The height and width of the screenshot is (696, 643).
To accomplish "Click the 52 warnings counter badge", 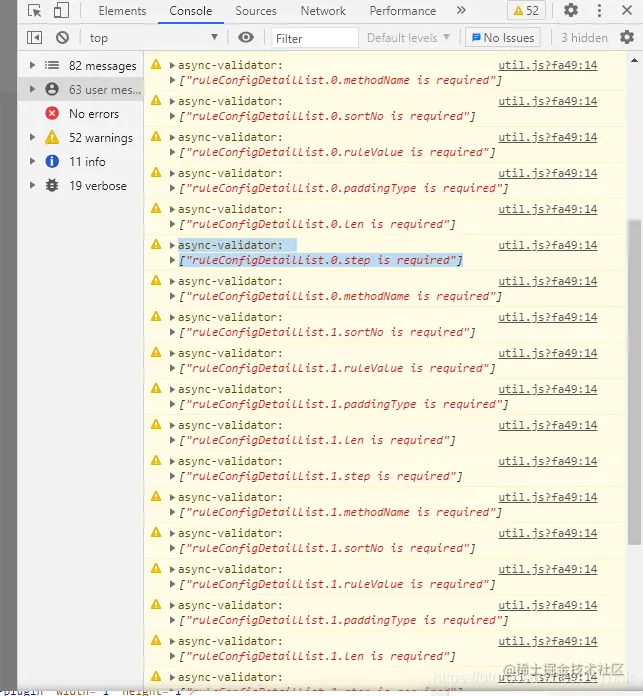I will 526,11.
